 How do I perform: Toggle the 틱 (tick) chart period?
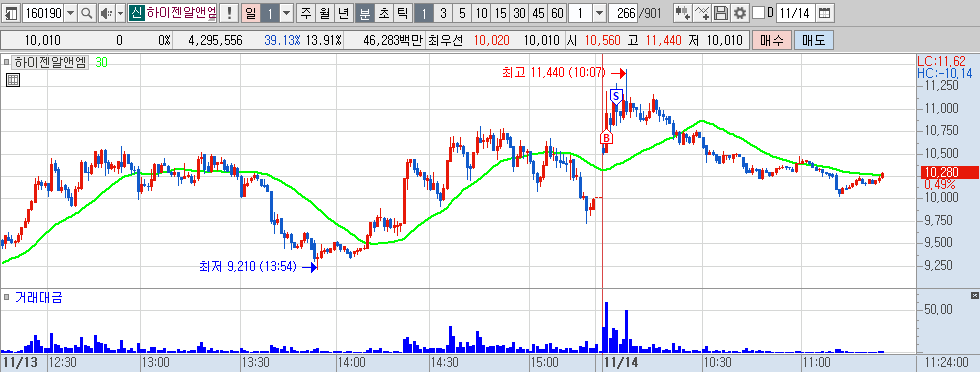click(x=403, y=13)
